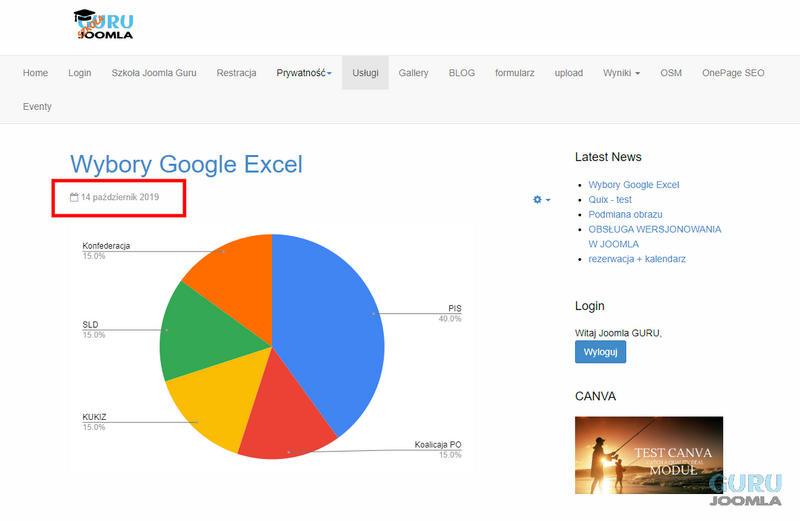Click the Wyloguj logout button

pos(601,352)
